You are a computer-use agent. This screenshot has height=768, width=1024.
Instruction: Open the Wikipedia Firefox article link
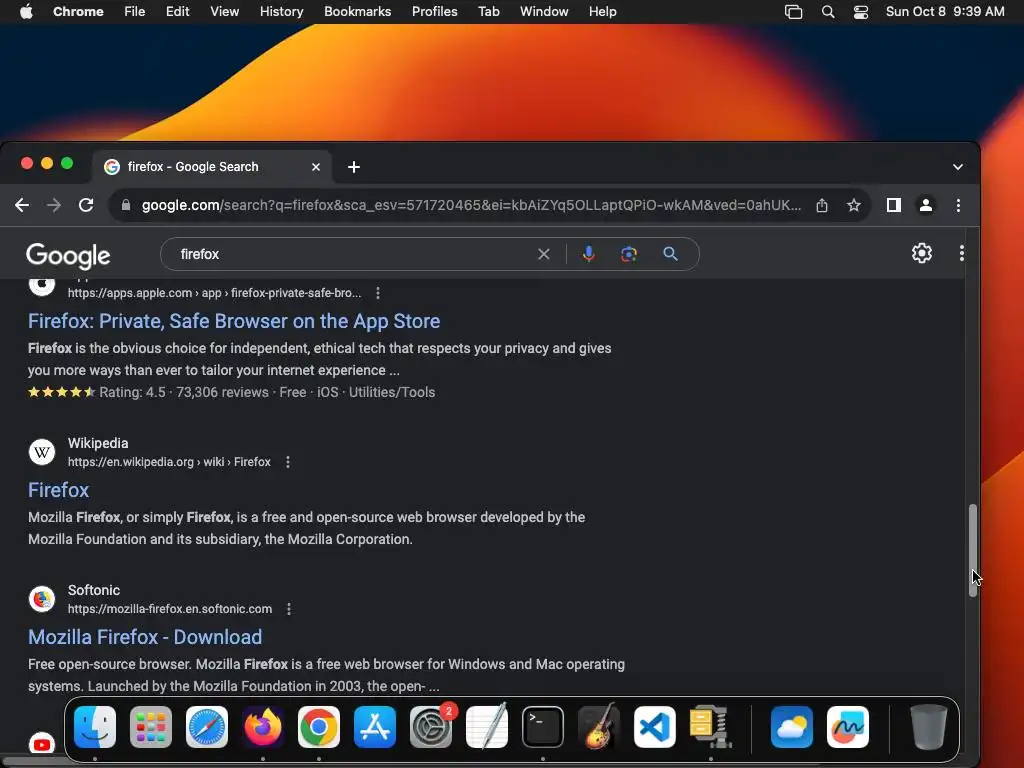click(x=58, y=490)
